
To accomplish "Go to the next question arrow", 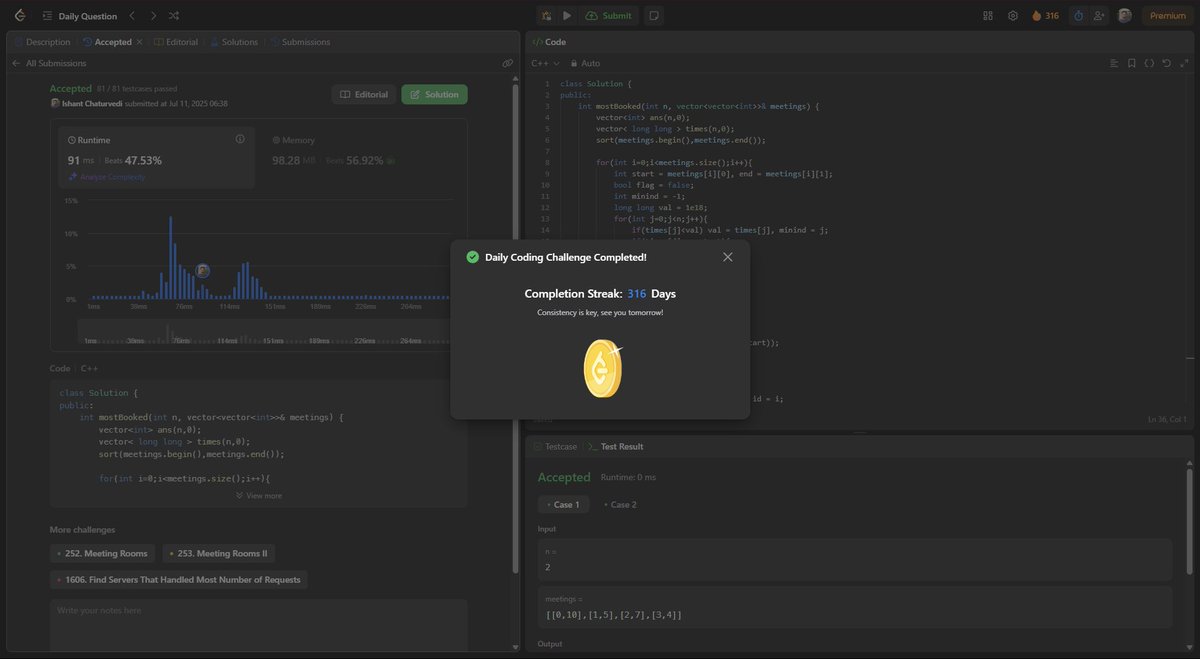I will [152, 16].
